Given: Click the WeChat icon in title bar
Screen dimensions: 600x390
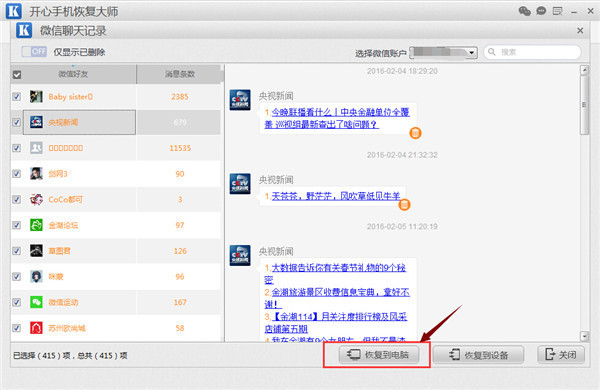Looking at the screenshot, I should point(525,11).
